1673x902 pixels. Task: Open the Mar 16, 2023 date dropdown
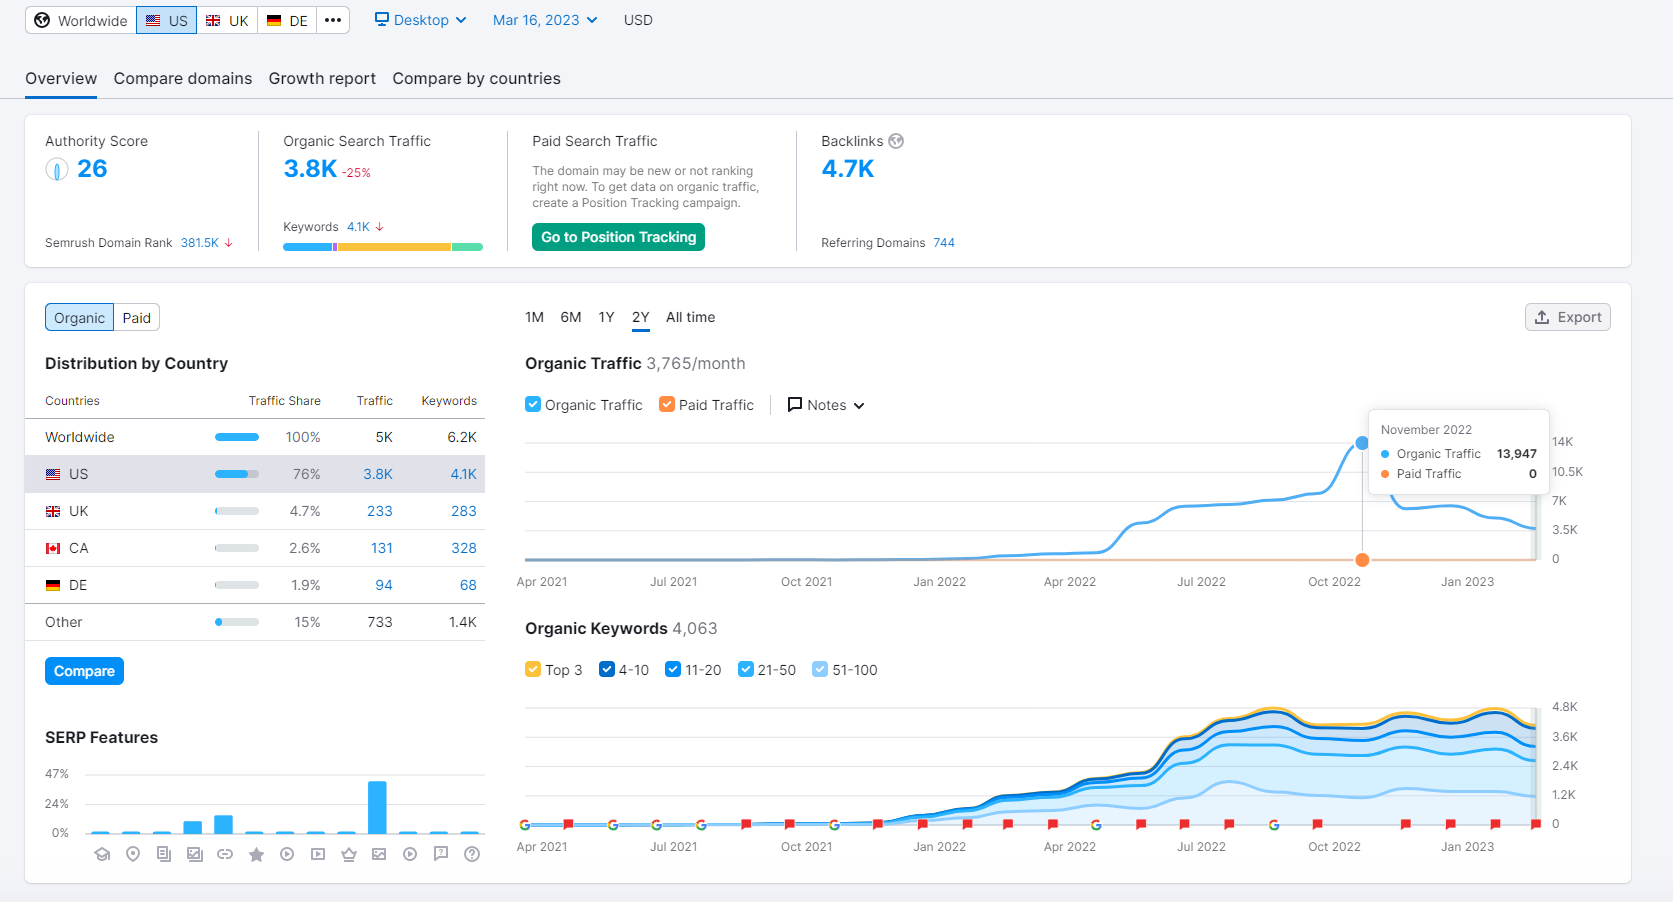coord(545,20)
